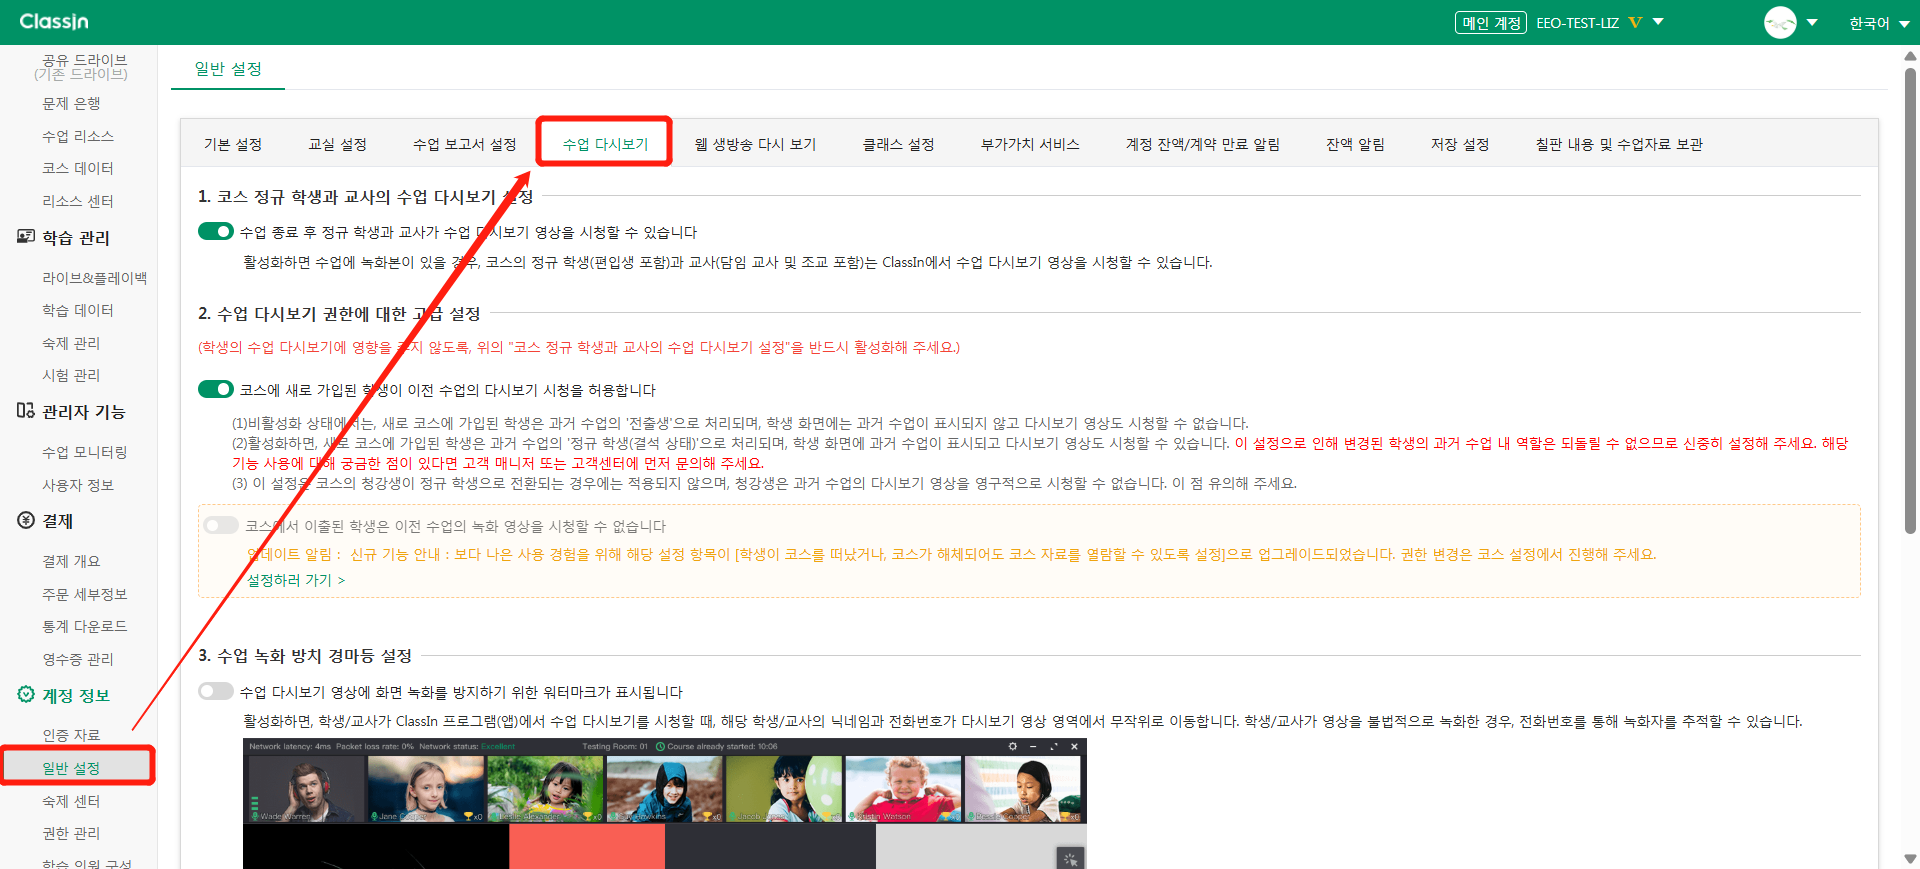Click the fullscreen icon in classroom preview
1920x869 pixels.
point(1054,746)
